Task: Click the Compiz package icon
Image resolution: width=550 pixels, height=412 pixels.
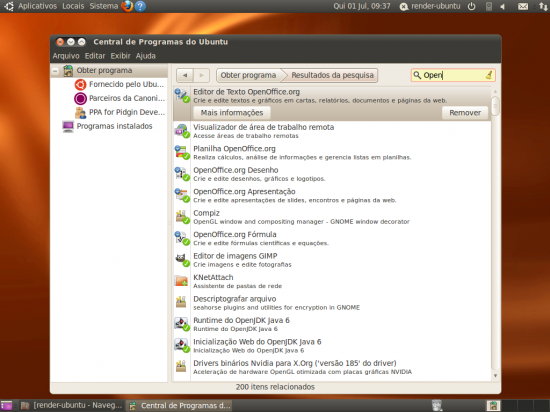Action: tap(182, 217)
